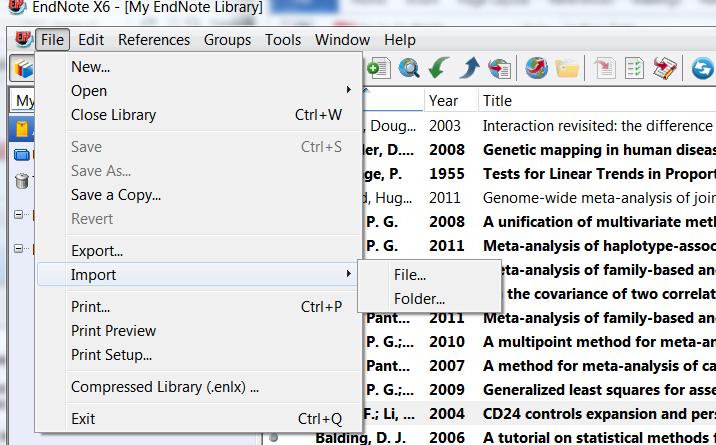The image size is (716, 445).
Task: Collapse the second group set in sidebar
Action: pos(18,249)
